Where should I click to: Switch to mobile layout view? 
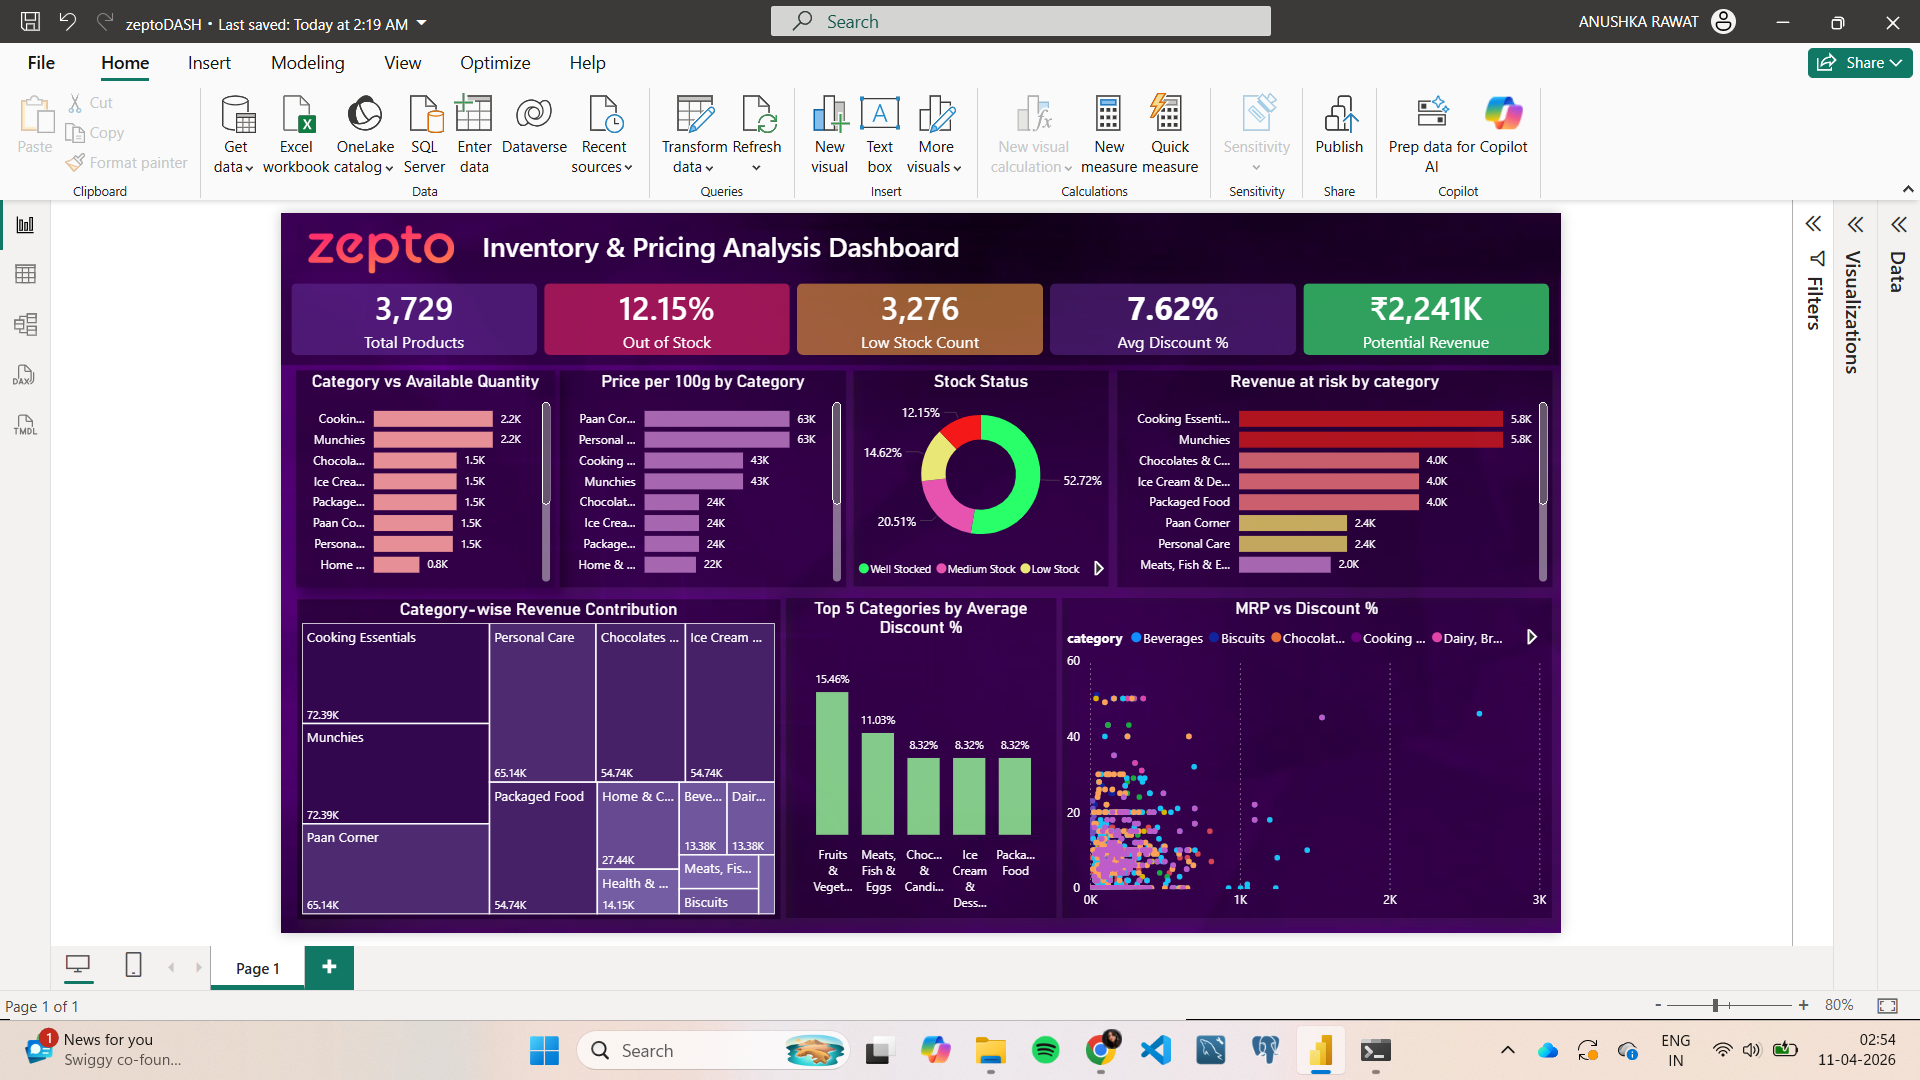click(133, 965)
